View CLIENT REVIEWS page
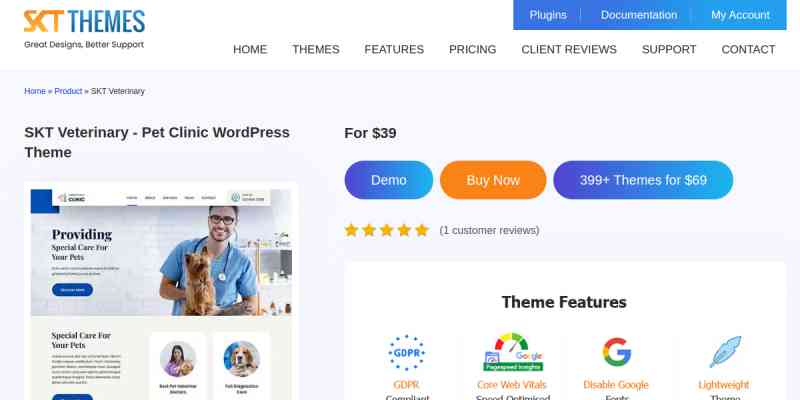This screenshot has height=400, width=800. [x=569, y=49]
